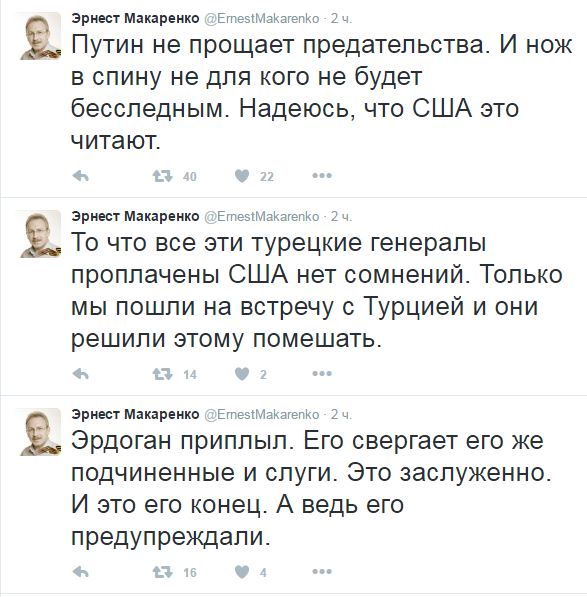Like the tweet with 4 likes
The image size is (587, 597).
click(242, 572)
